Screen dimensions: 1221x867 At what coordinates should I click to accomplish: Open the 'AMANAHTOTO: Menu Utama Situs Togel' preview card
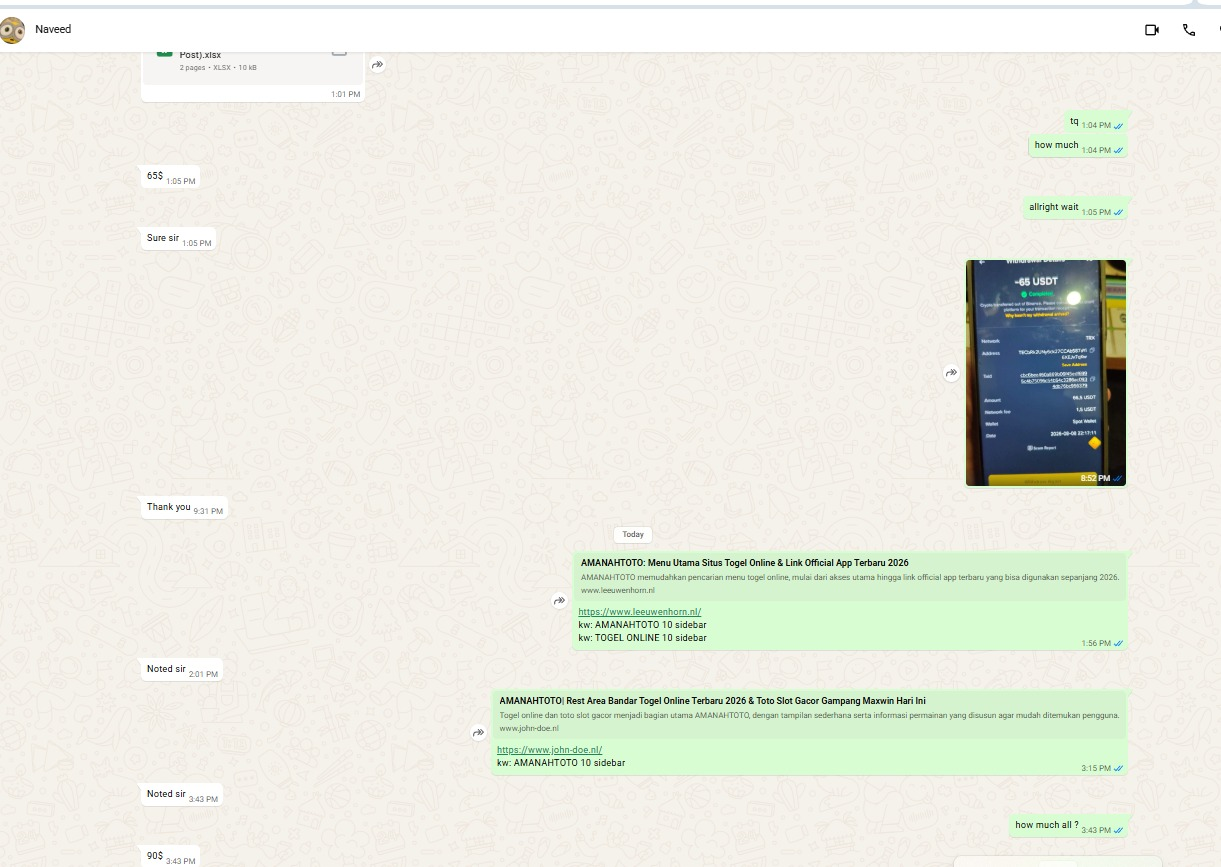coord(850,577)
